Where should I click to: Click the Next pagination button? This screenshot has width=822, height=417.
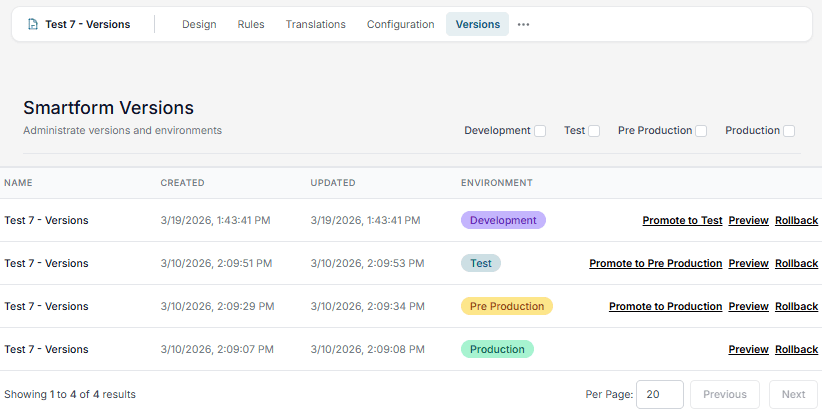coord(793,394)
